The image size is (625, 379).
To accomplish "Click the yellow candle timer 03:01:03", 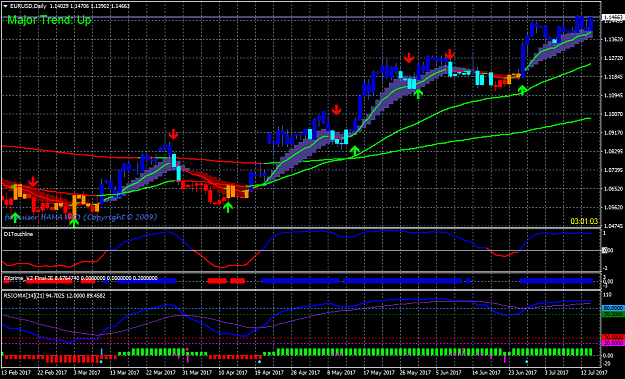I will [584, 221].
